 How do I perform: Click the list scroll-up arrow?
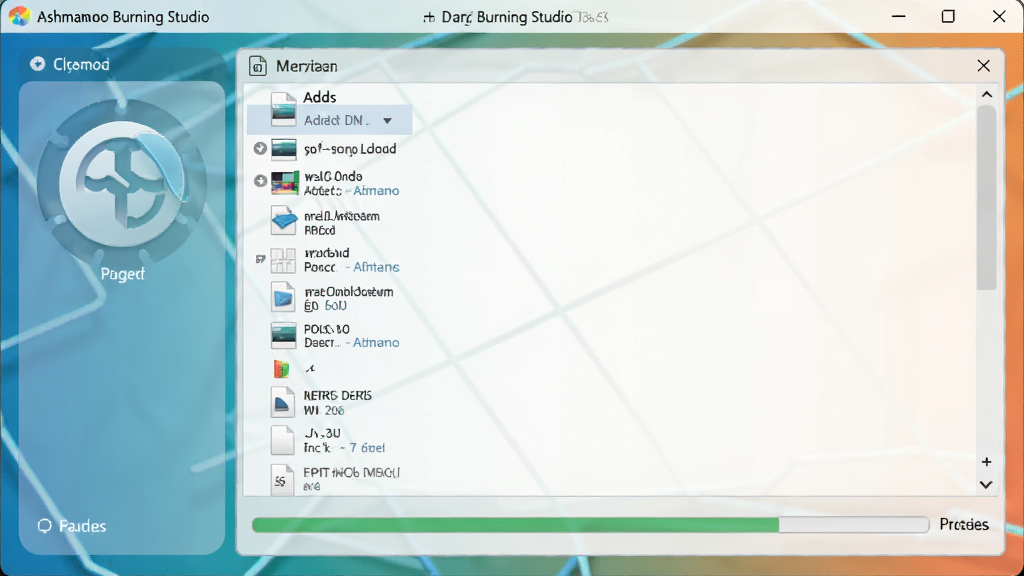pos(987,95)
